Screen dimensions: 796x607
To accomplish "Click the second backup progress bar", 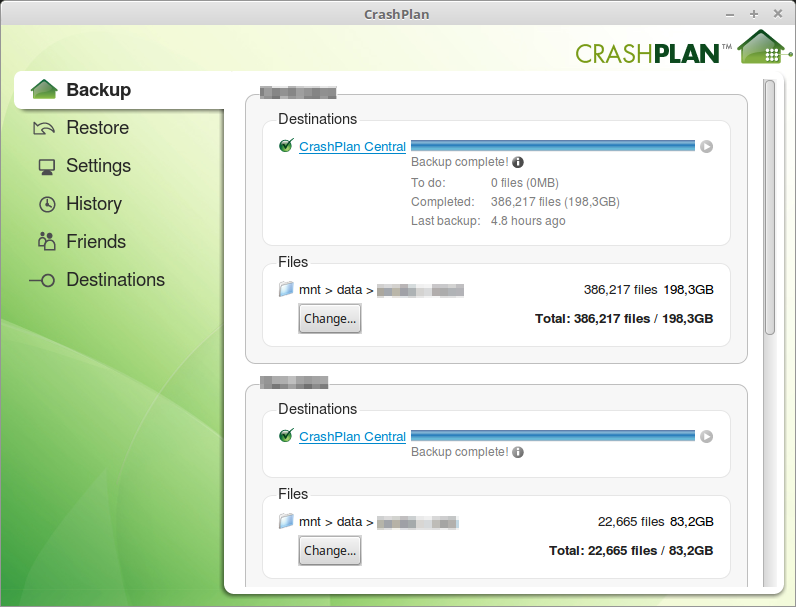I will tap(553, 436).
